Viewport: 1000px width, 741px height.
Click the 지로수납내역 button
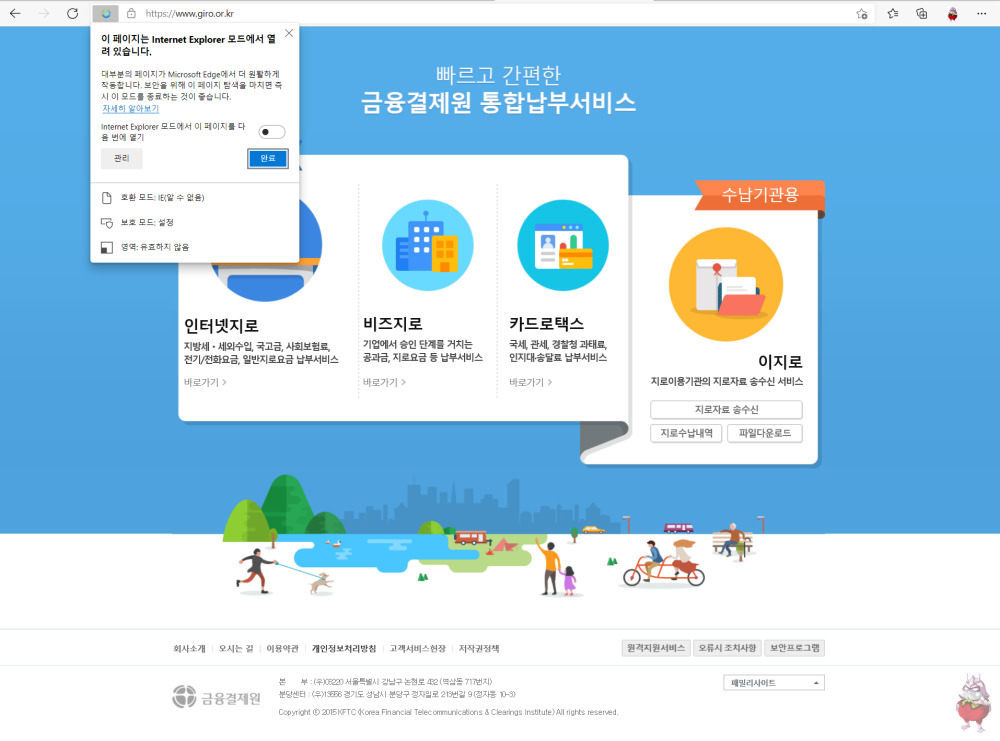(x=686, y=433)
